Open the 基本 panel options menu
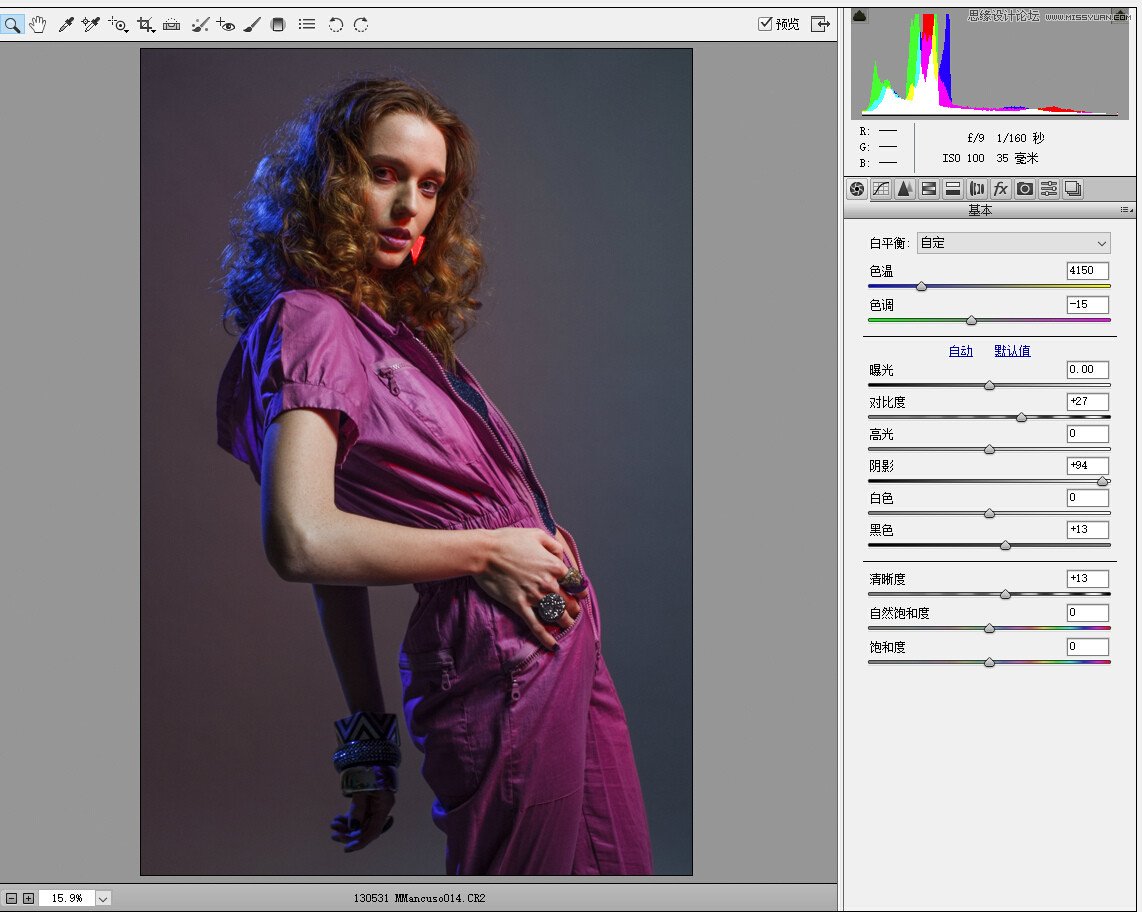 point(1127,210)
